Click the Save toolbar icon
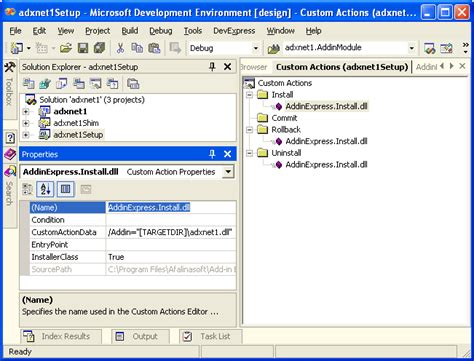Screen dimensions: 474x361 [x=83, y=48]
